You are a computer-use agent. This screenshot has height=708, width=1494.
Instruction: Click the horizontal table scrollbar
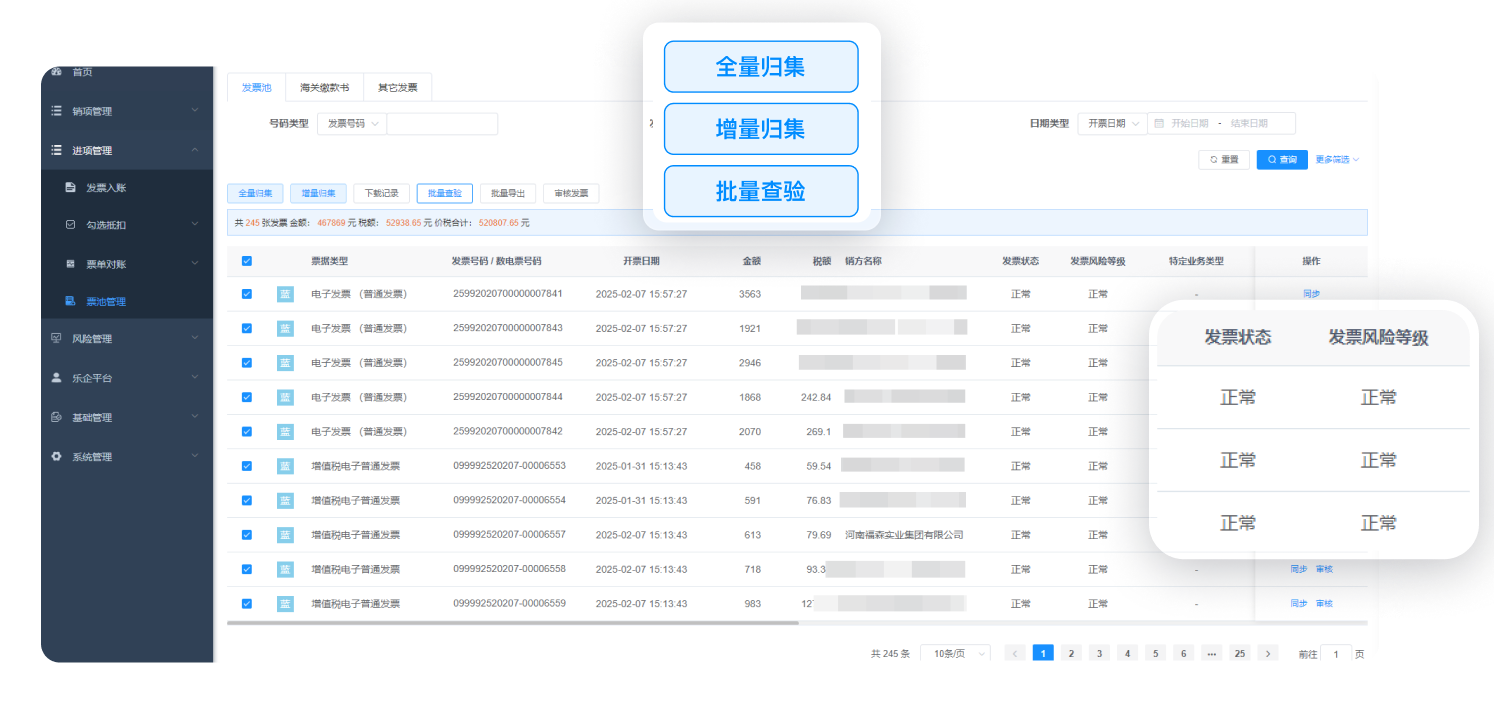(x=513, y=623)
